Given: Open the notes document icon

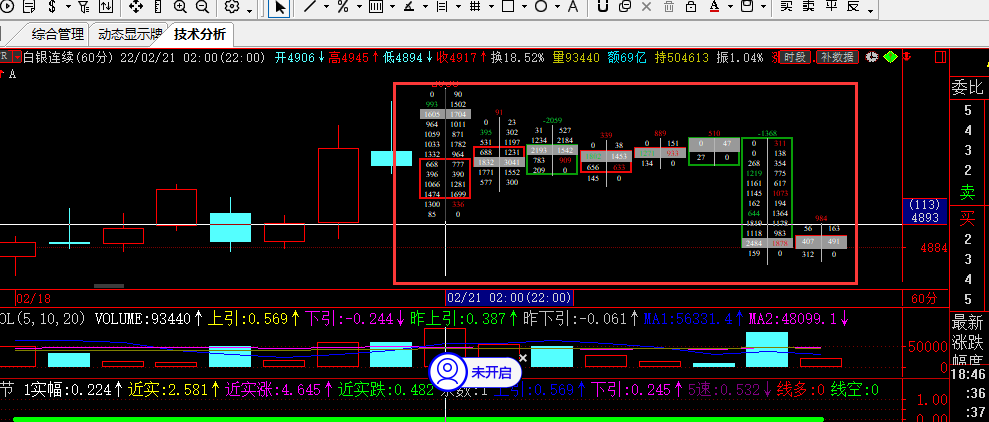Looking at the screenshot, I should click(x=29, y=7).
